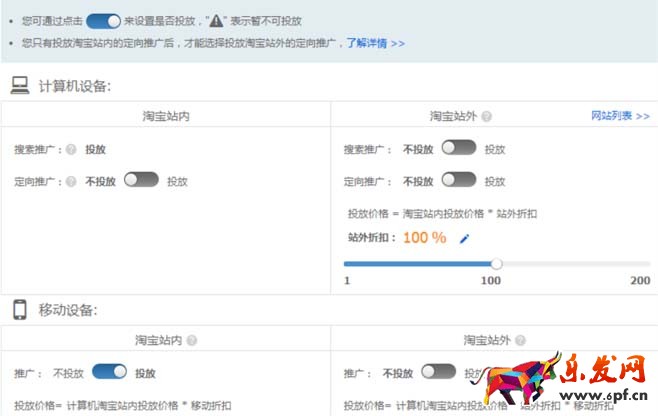Enable 搜索推广 switch in computer 淘宝站外

tap(458, 148)
